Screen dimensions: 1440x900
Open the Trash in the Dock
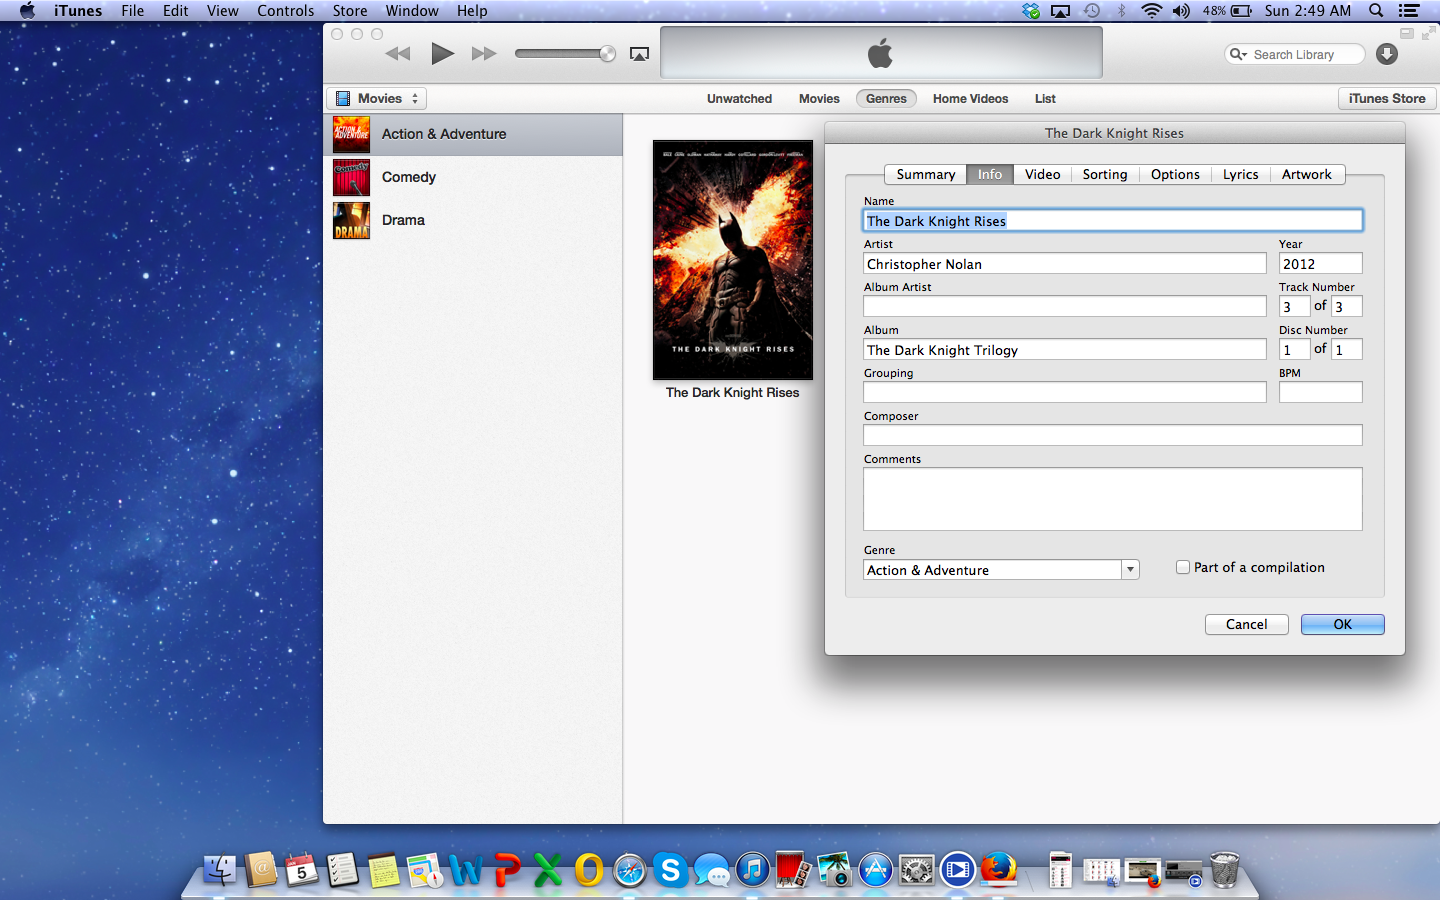pos(1224,870)
